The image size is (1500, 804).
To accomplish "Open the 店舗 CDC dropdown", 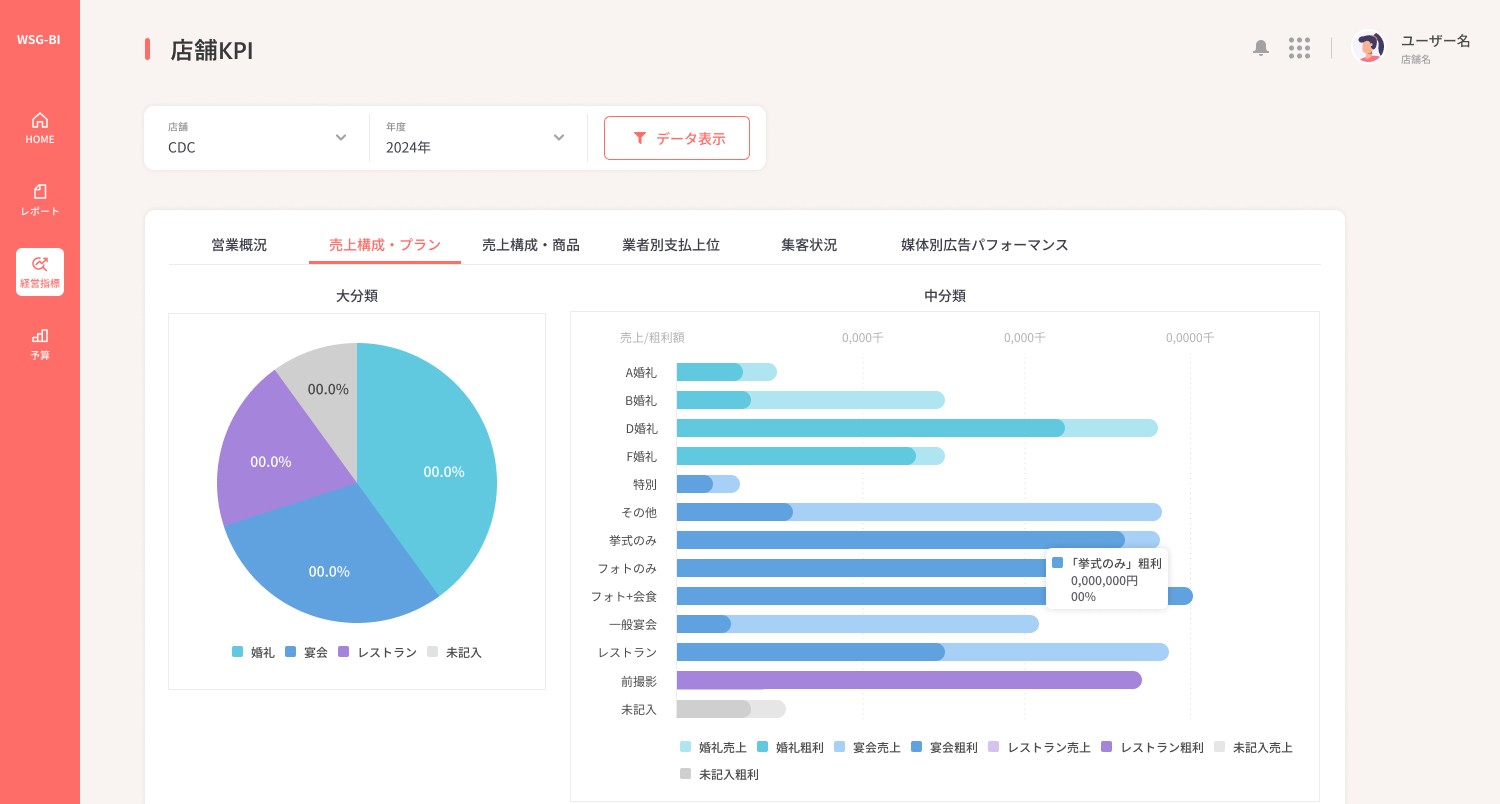I will [257, 138].
